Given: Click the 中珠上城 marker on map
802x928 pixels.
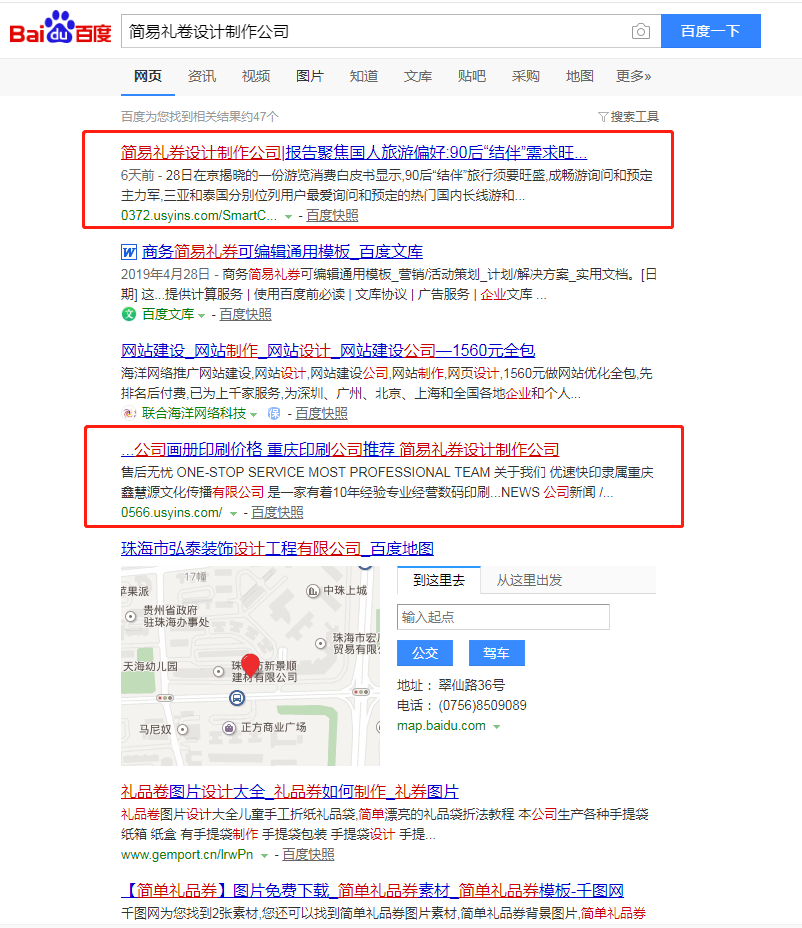Looking at the screenshot, I should [313, 591].
